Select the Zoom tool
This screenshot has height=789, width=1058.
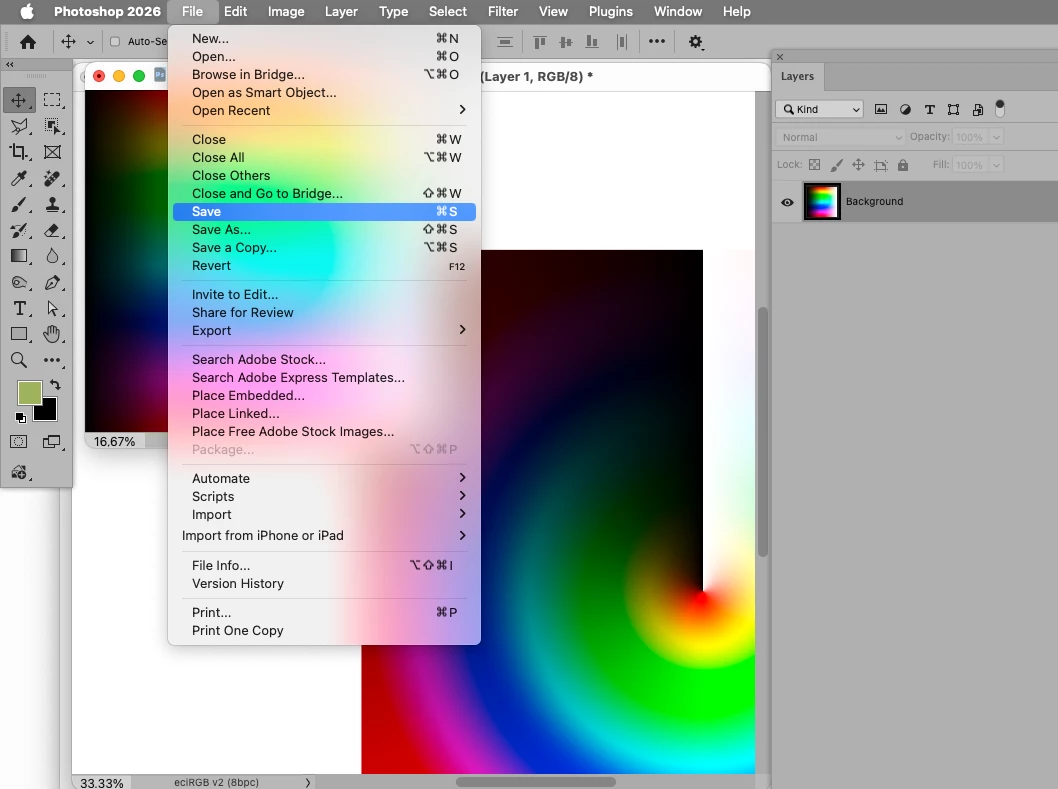19,360
